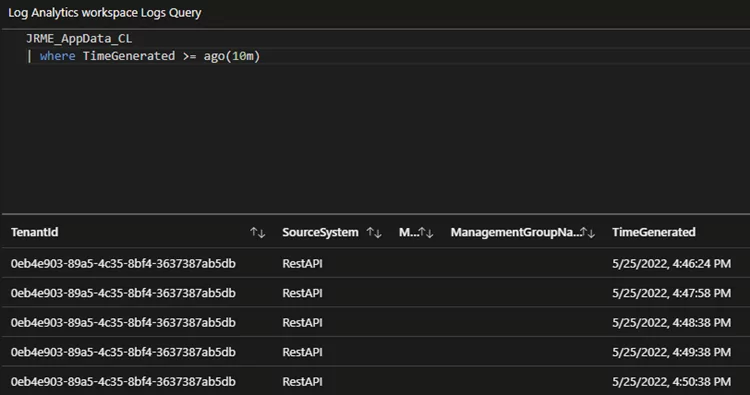Click the TimeGenerated column header
This screenshot has width=750, height=395.
(654, 232)
